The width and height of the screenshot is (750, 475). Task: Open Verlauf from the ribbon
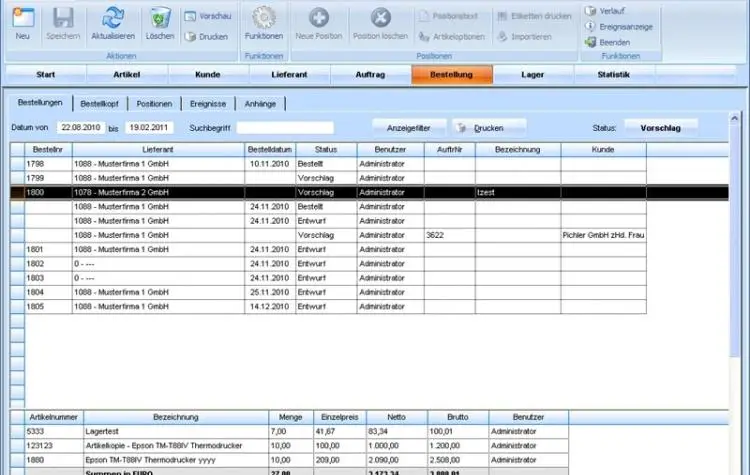(x=612, y=10)
